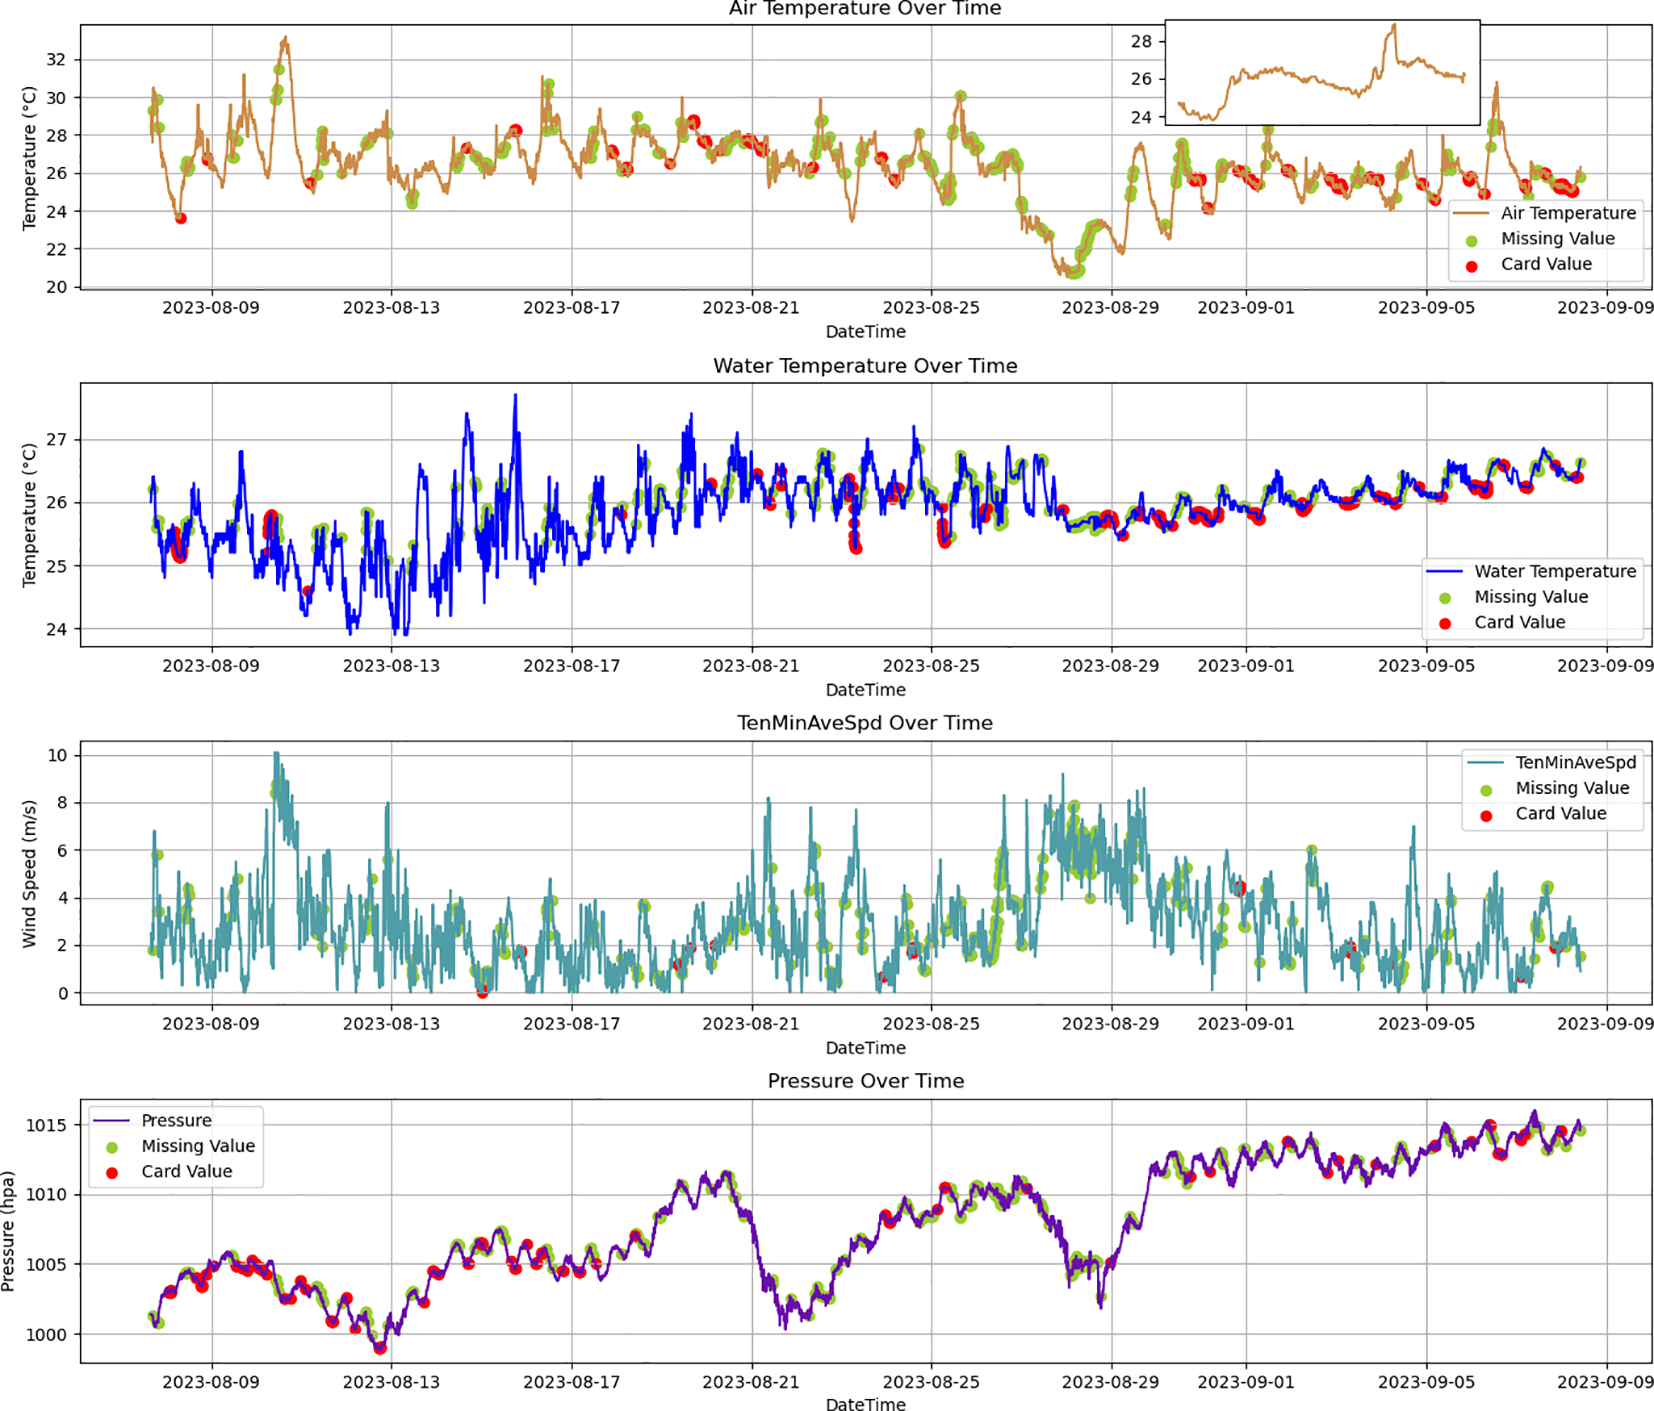Click green Missing Value marker in TenMinAveSpd legend

pyautogui.click(x=1486, y=790)
